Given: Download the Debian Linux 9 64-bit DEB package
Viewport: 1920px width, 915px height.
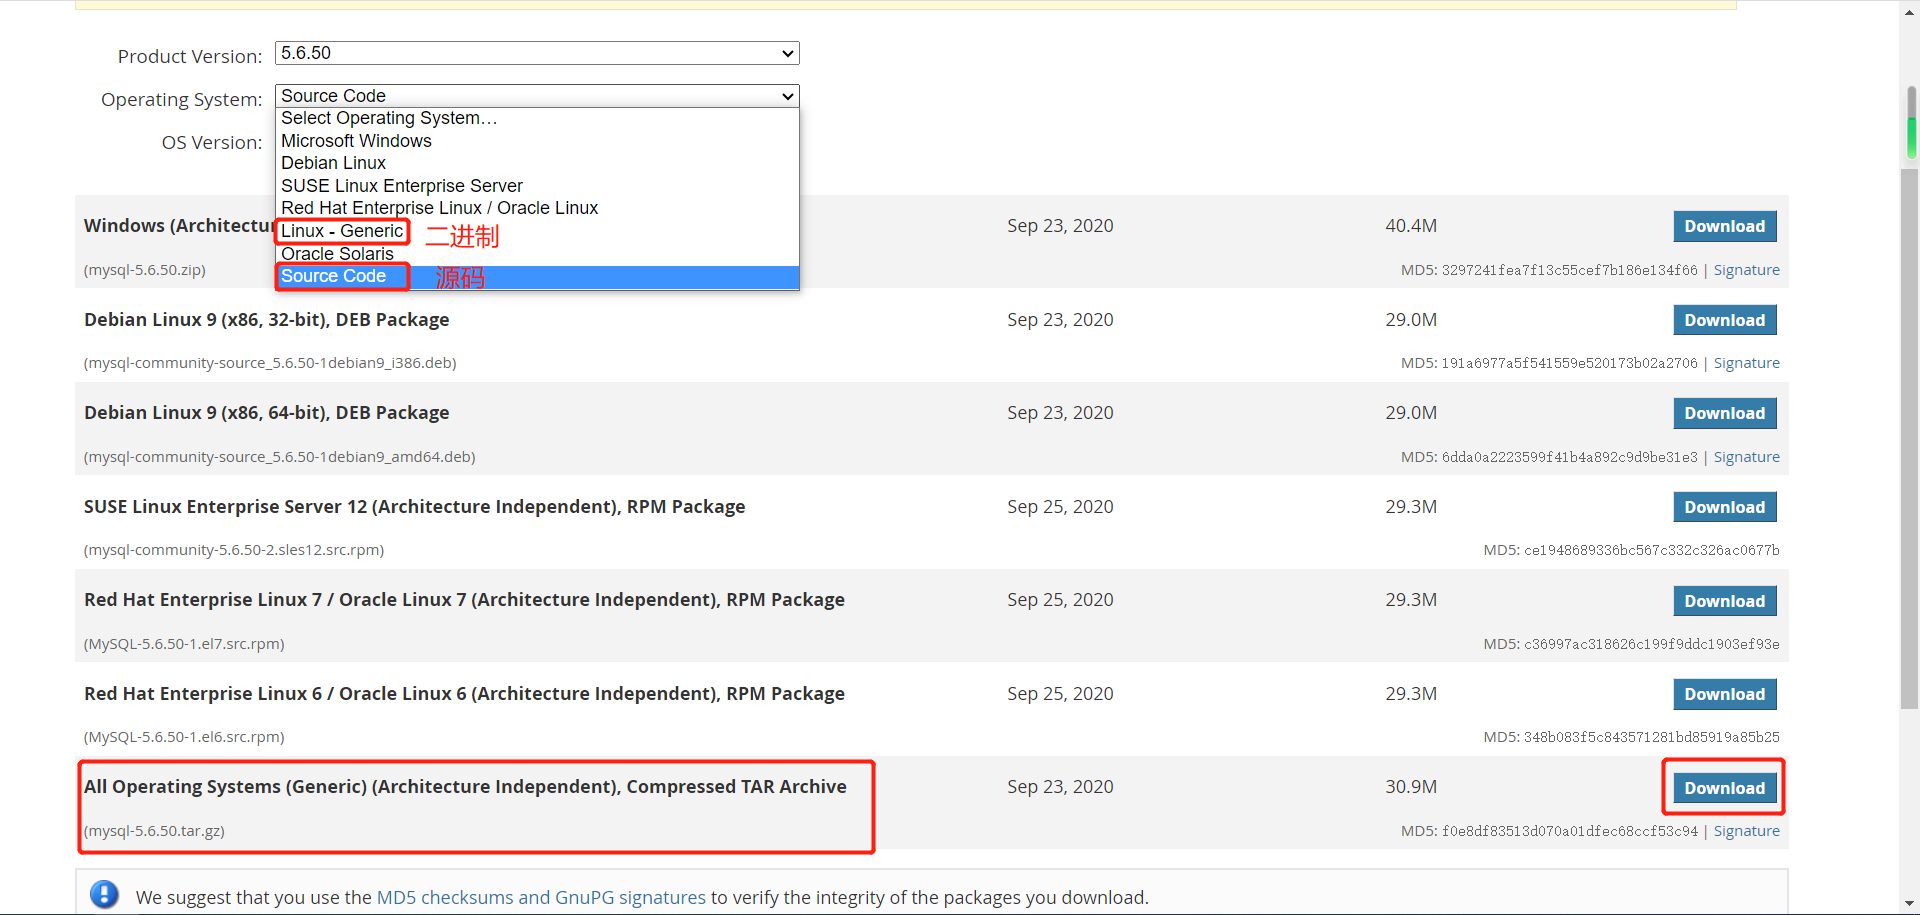Looking at the screenshot, I should (x=1724, y=413).
